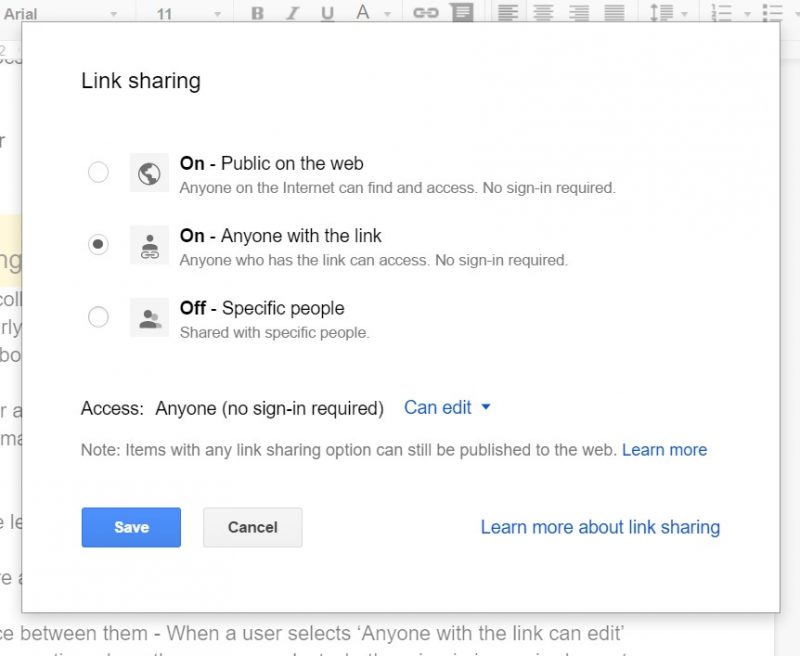
Task: Expand the text color dropdown arrow
Action: [387, 14]
